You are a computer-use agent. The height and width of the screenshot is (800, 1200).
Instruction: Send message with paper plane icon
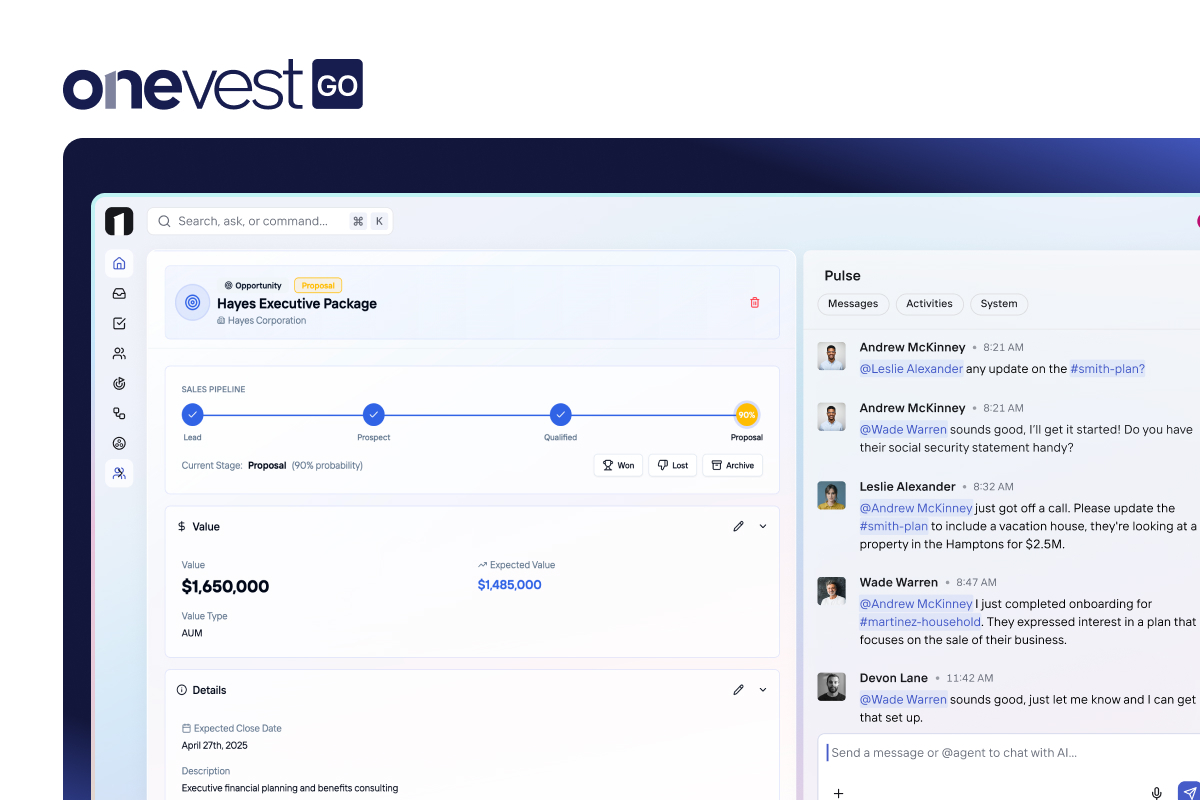click(x=1189, y=792)
